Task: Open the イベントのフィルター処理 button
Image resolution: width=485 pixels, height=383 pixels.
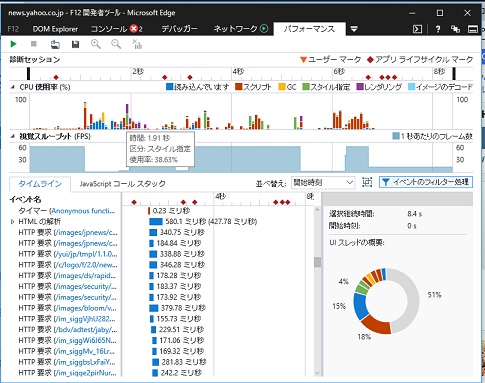Action: [426, 182]
